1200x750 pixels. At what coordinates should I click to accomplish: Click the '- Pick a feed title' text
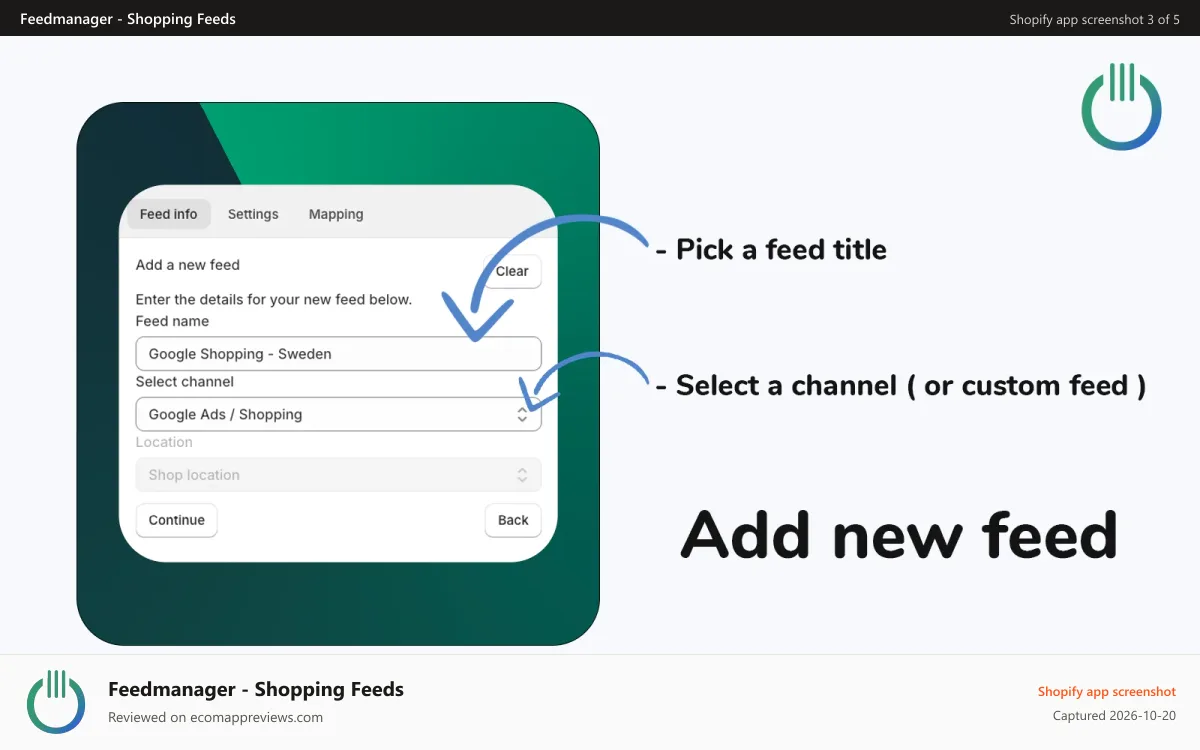[771, 249]
